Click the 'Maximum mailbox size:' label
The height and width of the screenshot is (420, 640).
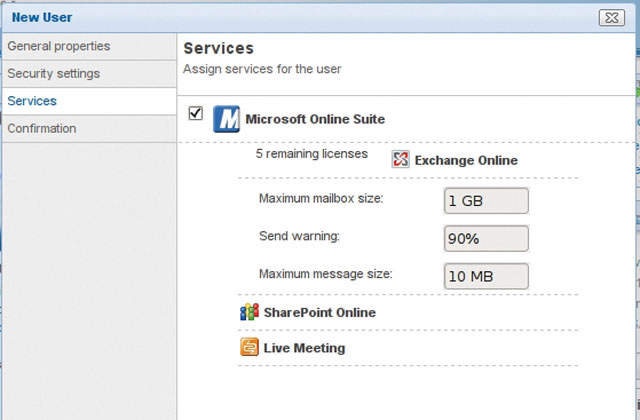pos(321,198)
